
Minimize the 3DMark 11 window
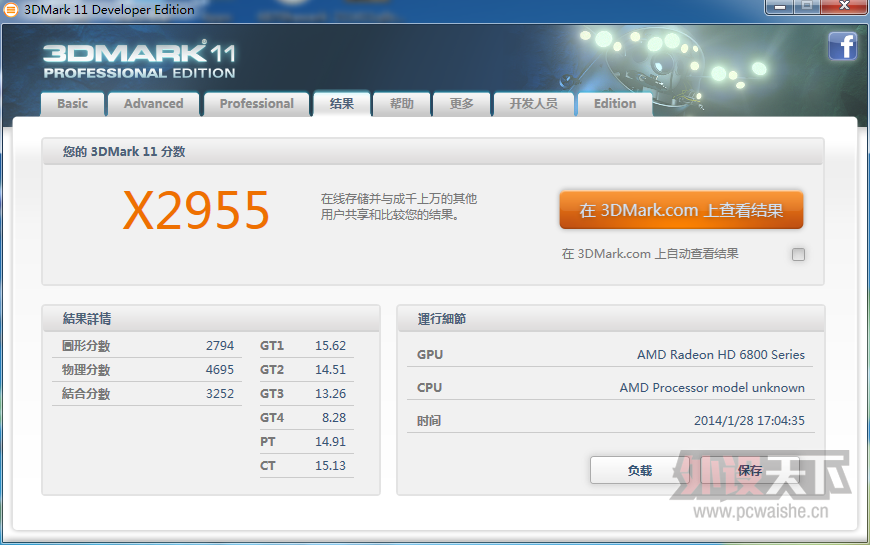780,7
